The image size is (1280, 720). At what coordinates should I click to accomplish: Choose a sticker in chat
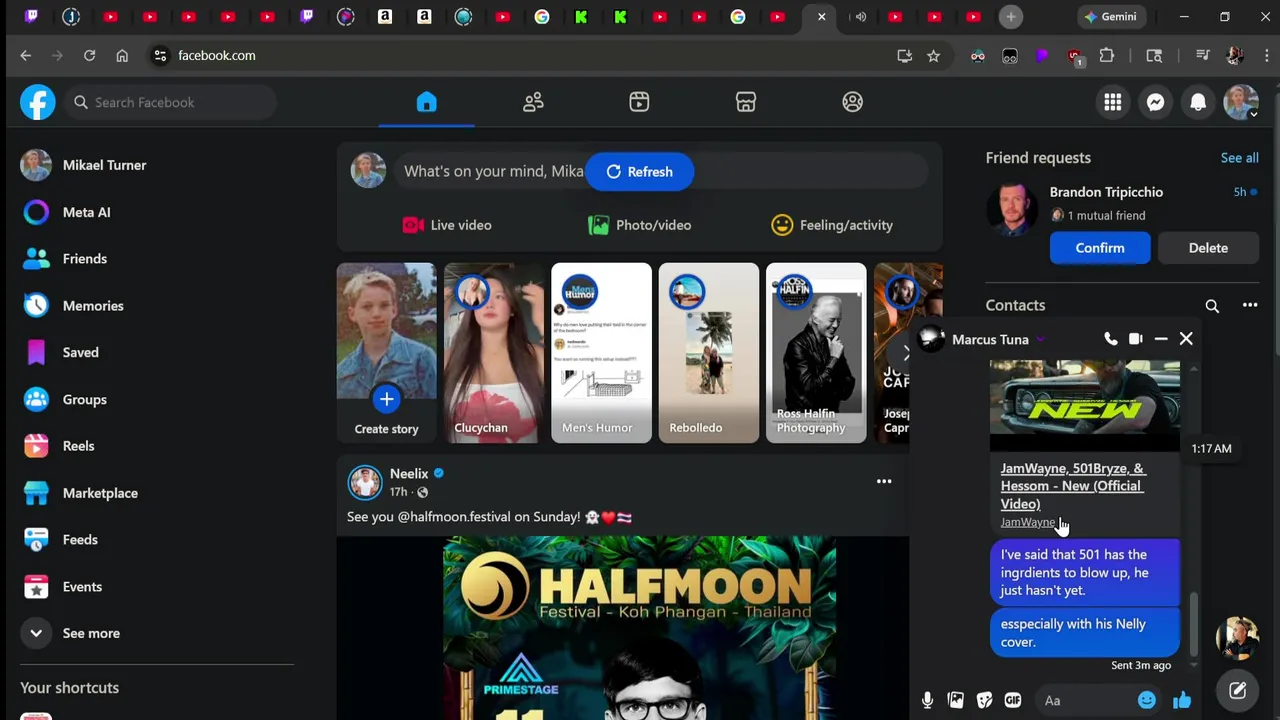[x=985, y=701]
